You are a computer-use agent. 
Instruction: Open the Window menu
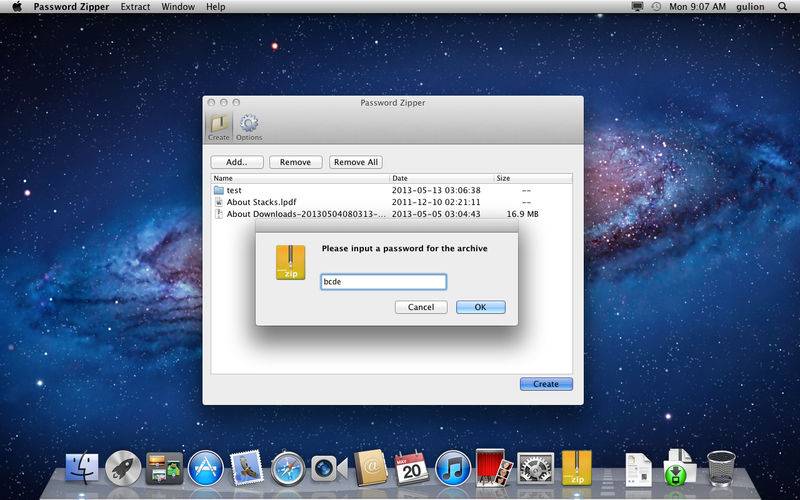[178, 7]
